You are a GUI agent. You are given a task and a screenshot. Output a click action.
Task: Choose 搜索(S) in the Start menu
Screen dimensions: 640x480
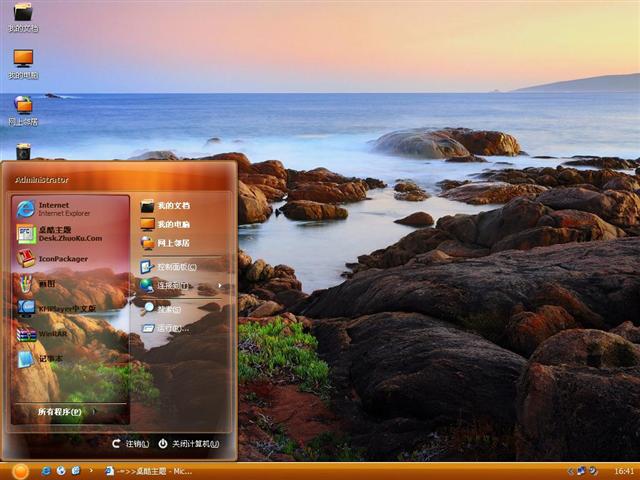[168, 309]
